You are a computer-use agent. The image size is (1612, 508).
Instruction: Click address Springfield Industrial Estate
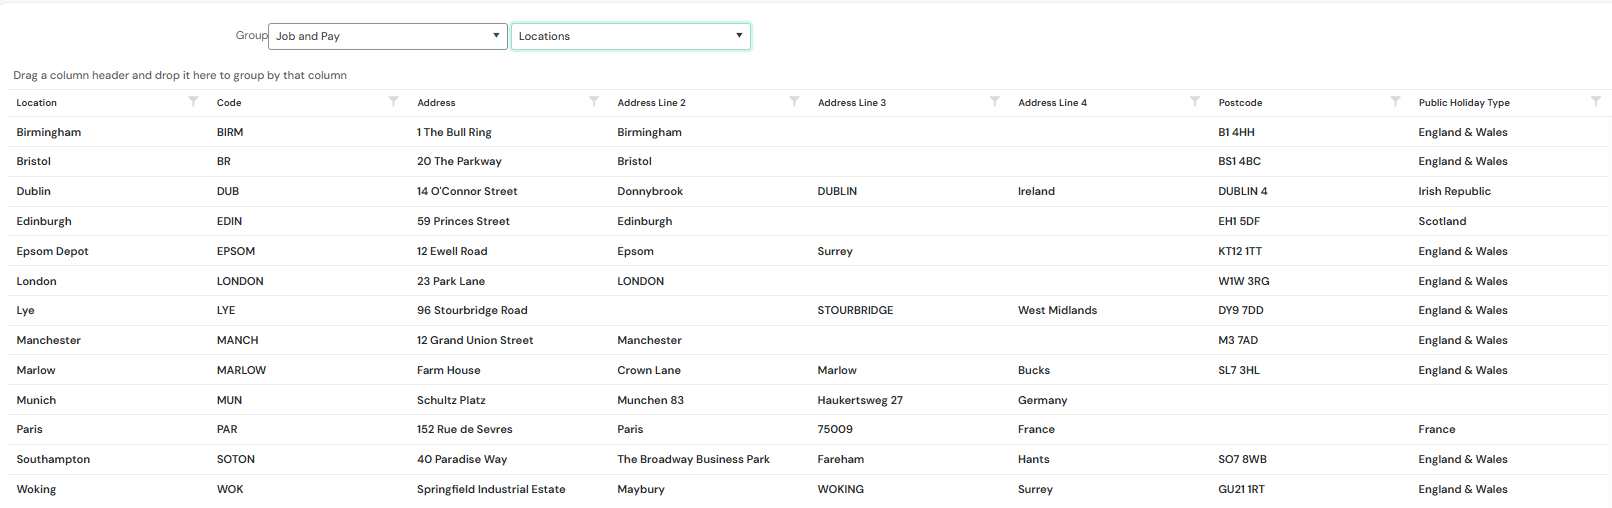click(491, 489)
